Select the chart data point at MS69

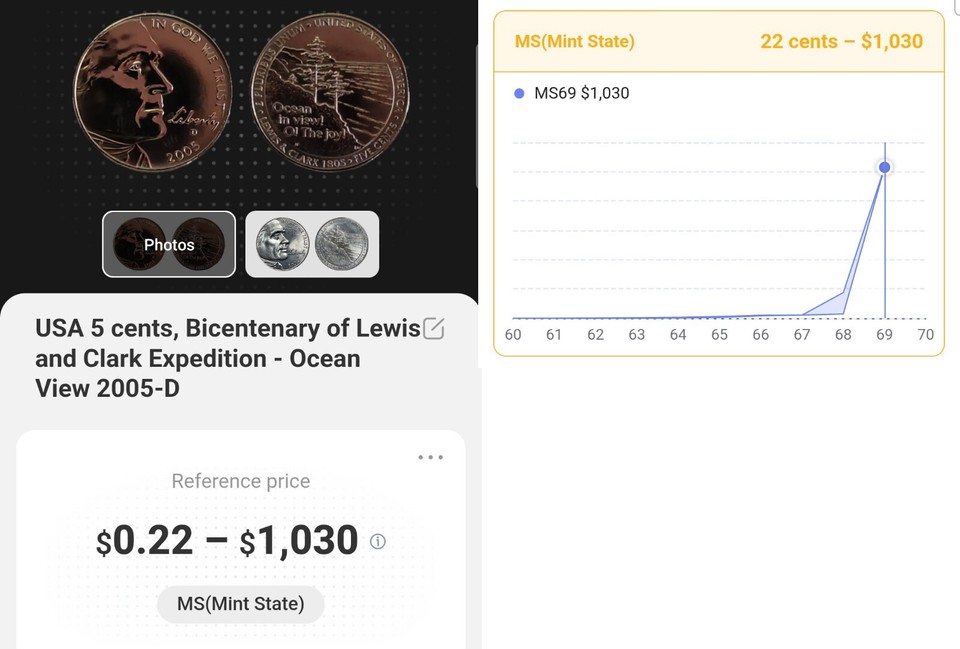[884, 167]
